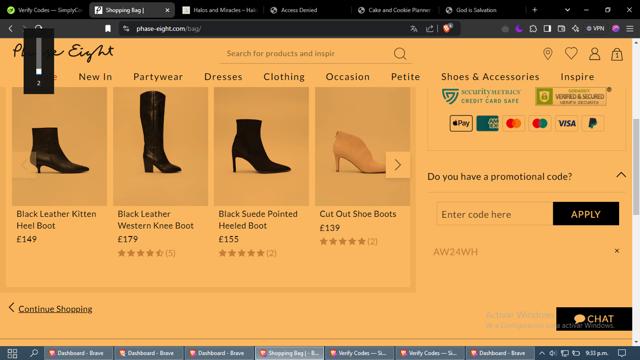Switch to Cake and Cookie Planner tab
The width and height of the screenshot is (640, 360).
pos(394,10)
